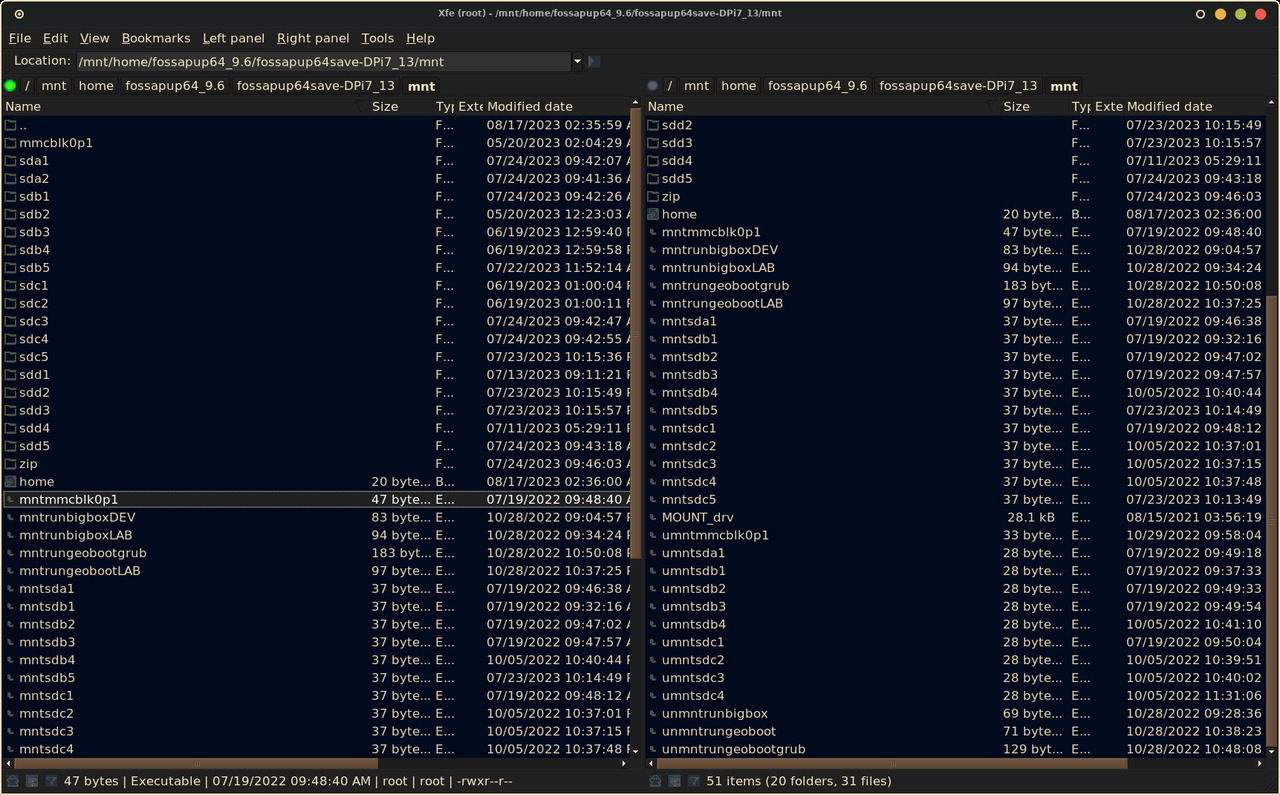Navigate using the fossapup64_9.6 path button
1280x795 pixels.
pos(174,86)
